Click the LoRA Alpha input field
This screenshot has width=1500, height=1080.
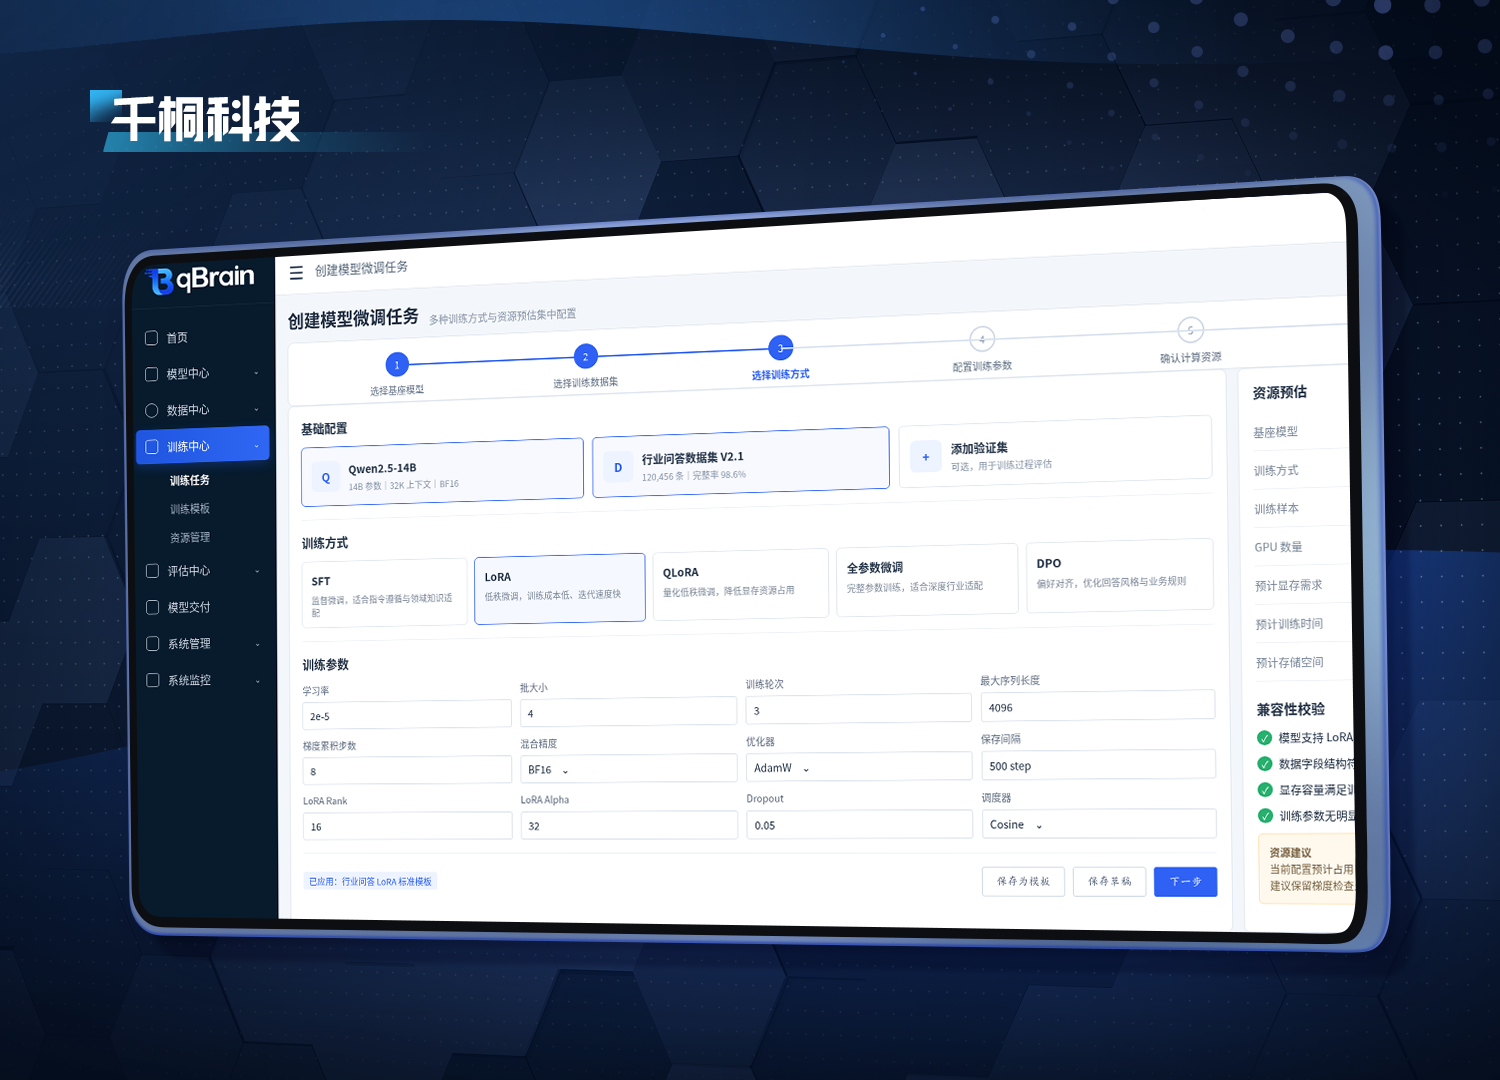(630, 825)
